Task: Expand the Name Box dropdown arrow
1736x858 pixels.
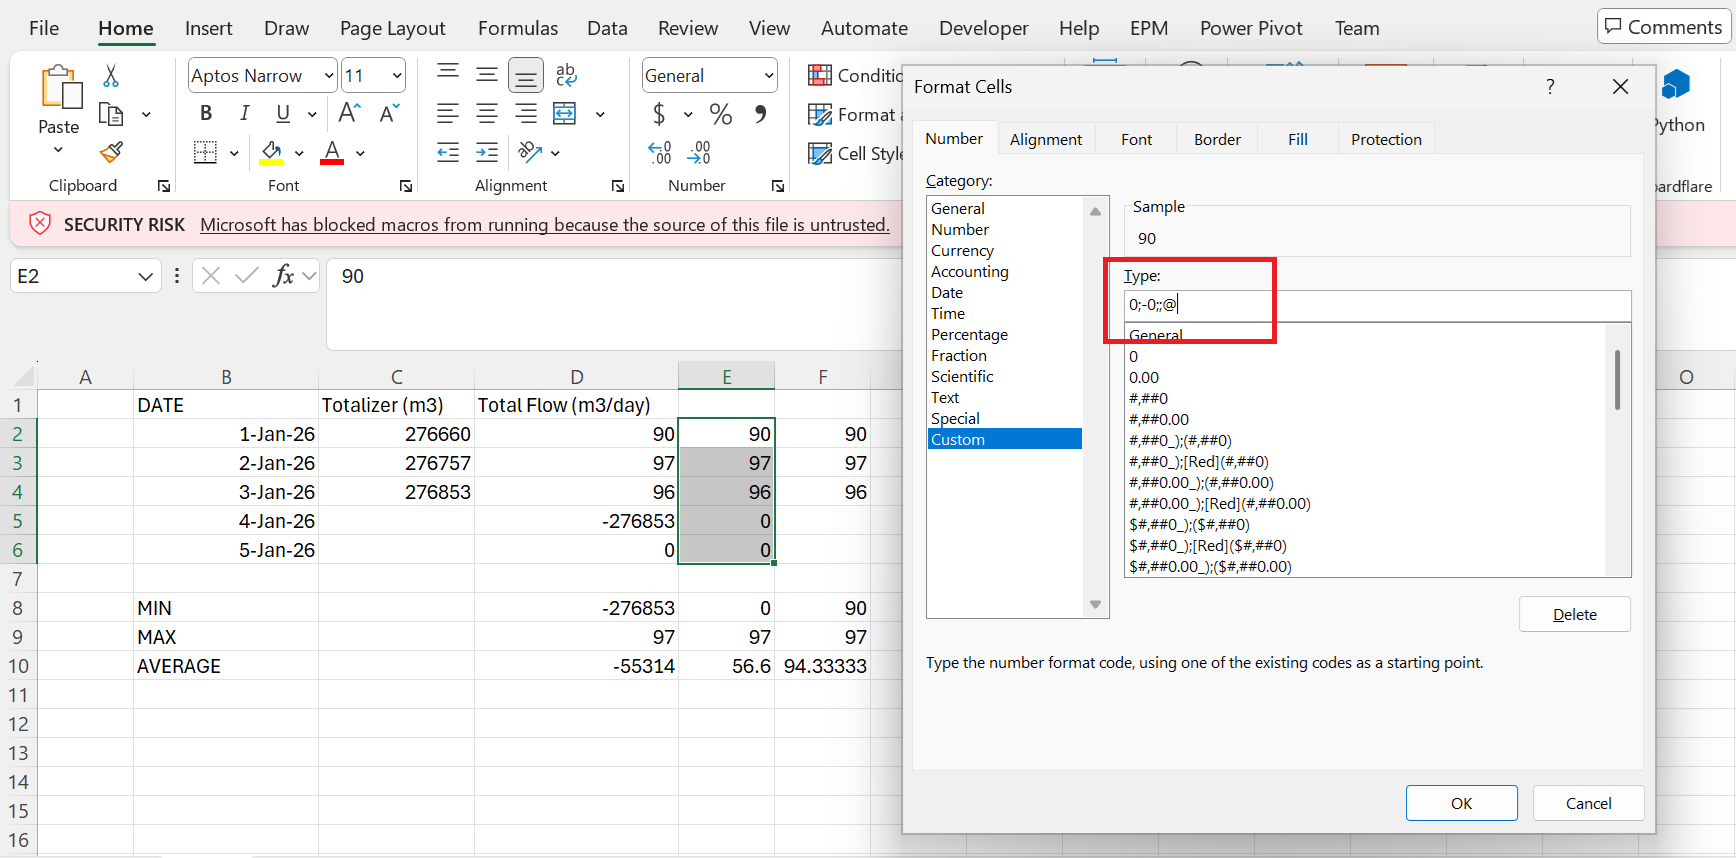Action: tap(146, 276)
